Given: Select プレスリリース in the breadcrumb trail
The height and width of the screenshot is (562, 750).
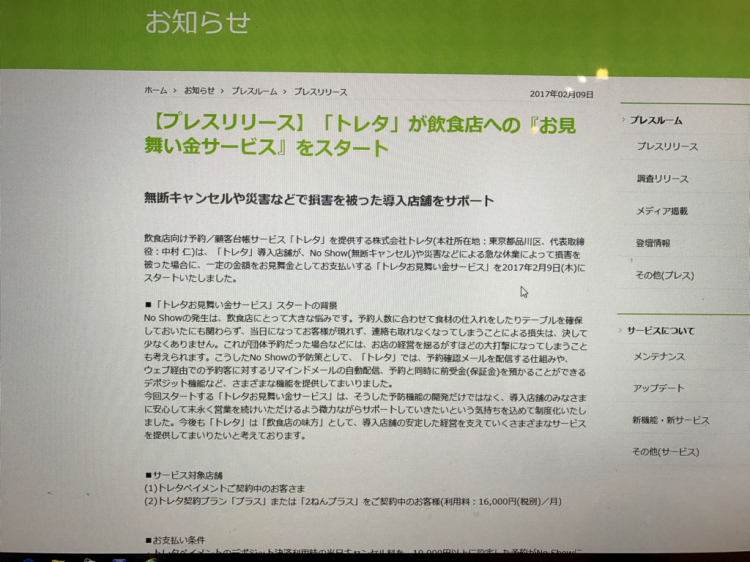Looking at the screenshot, I should (x=320, y=92).
